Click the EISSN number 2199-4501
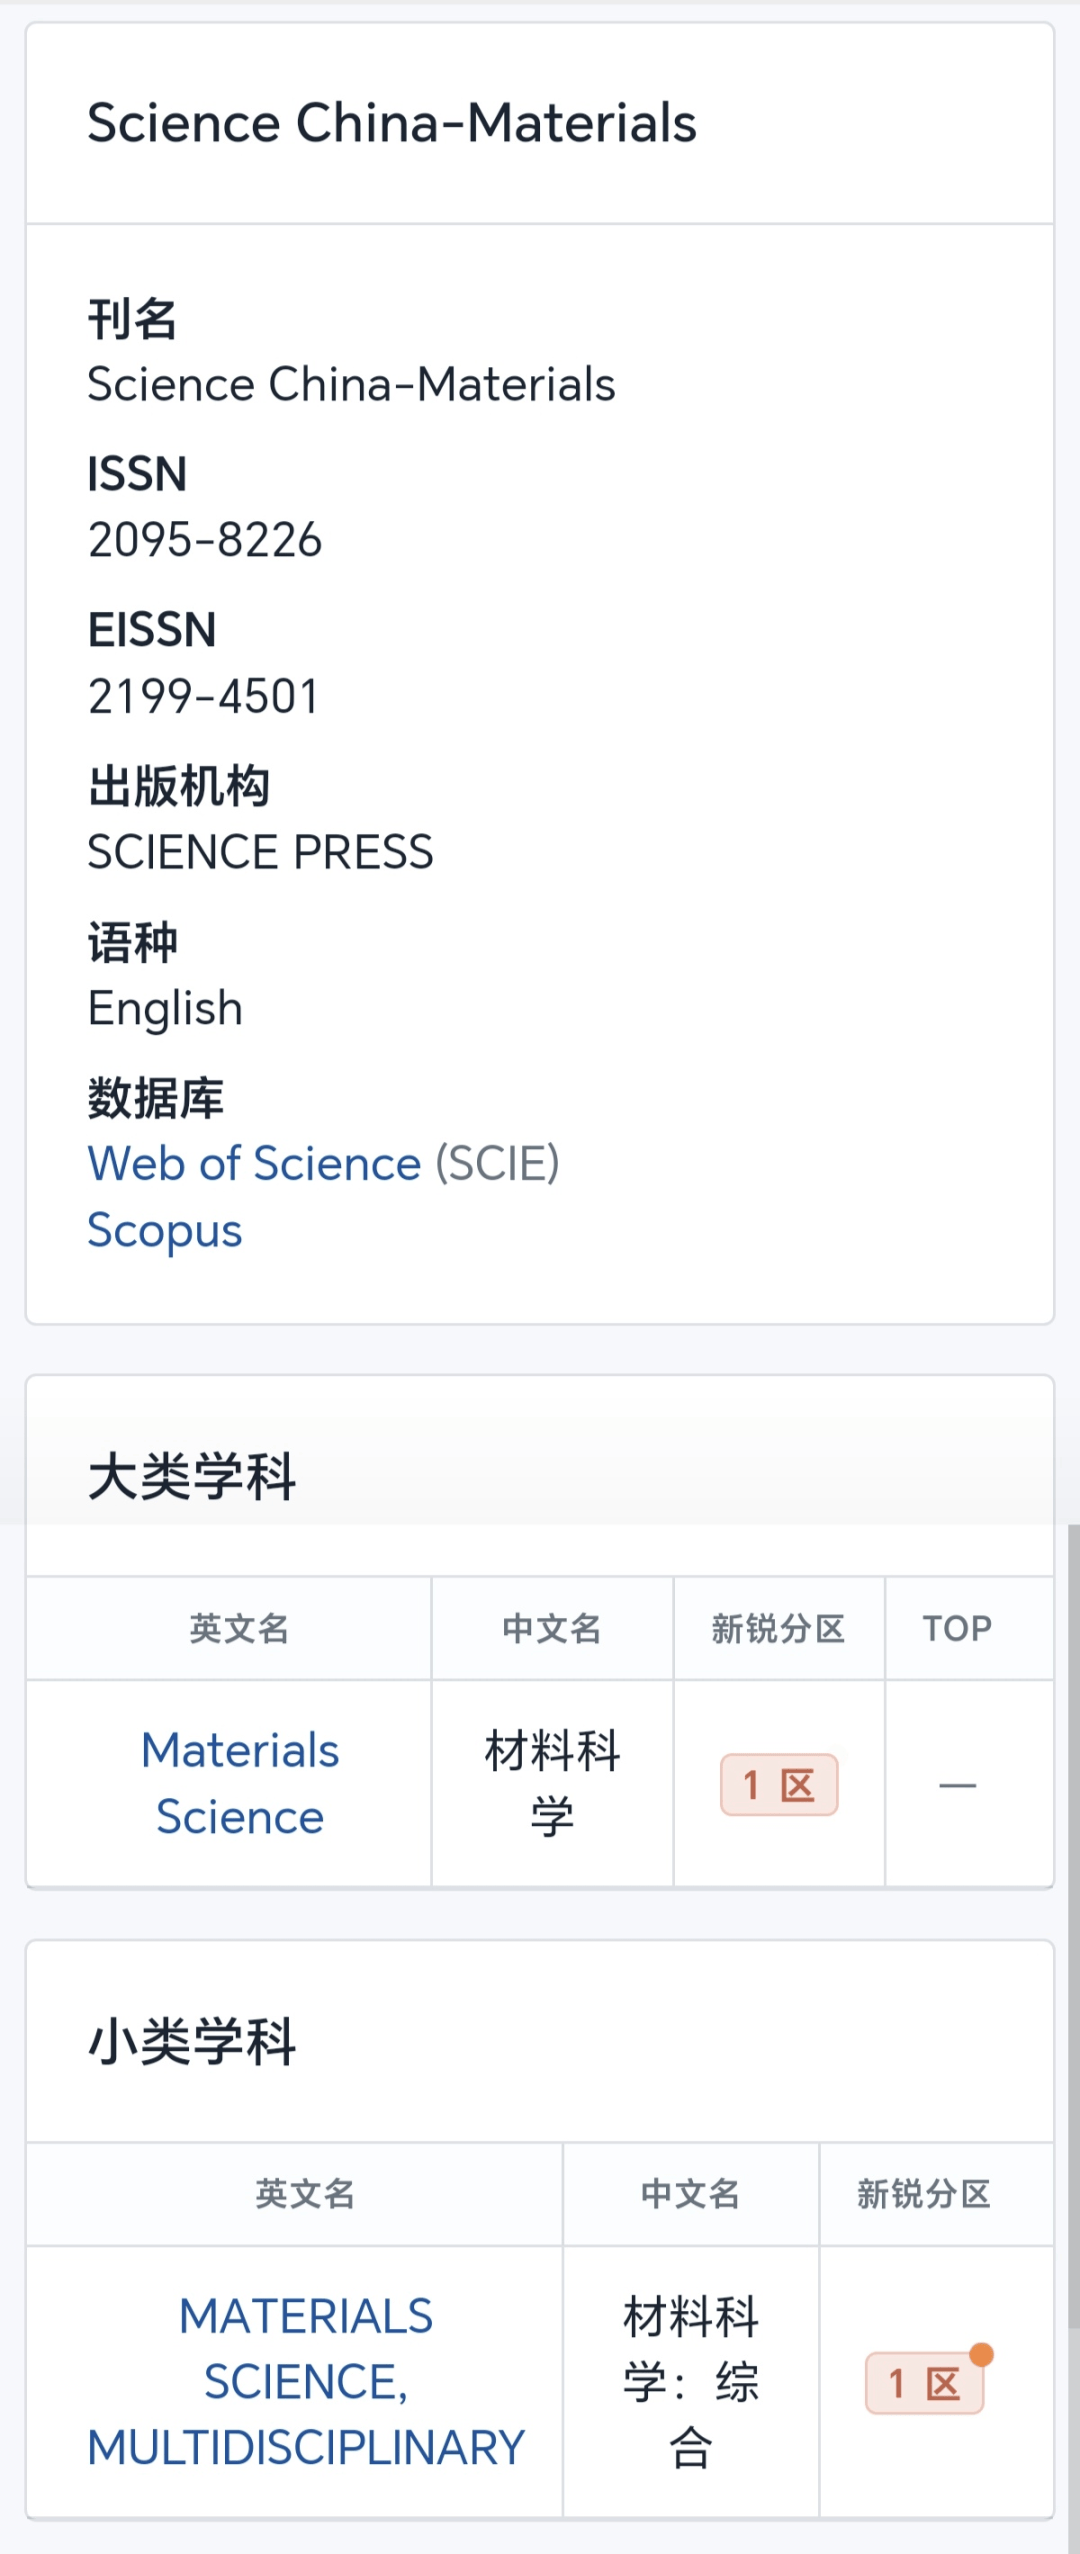Screen dimensions: 1080x2554 coord(203,696)
